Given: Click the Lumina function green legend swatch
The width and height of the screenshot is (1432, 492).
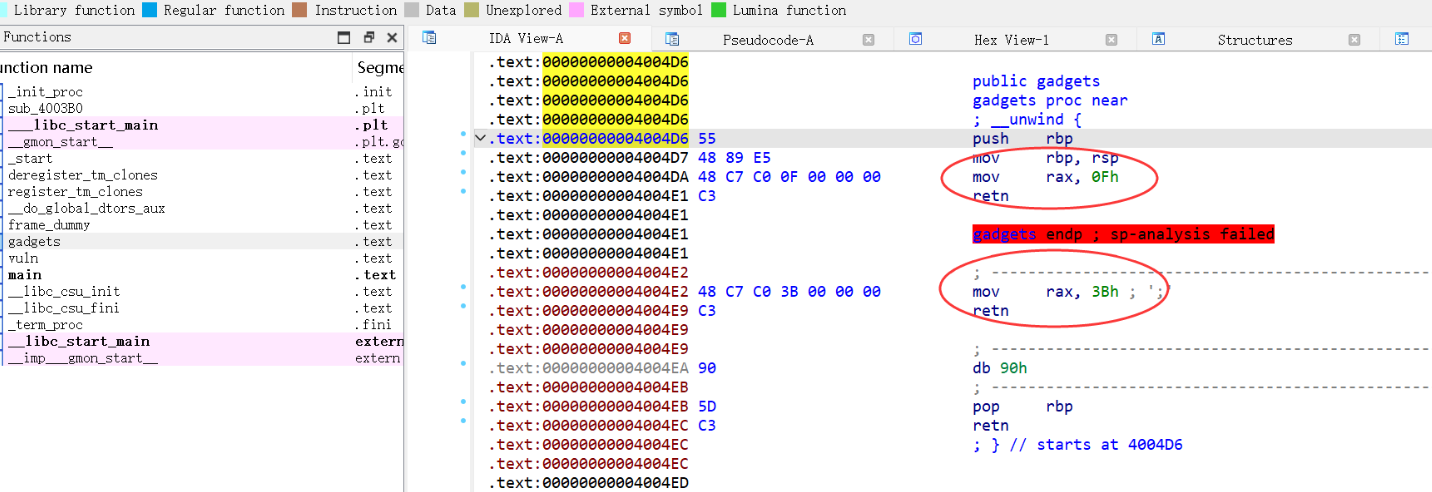Looking at the screenshot, I should pos(718,10).
